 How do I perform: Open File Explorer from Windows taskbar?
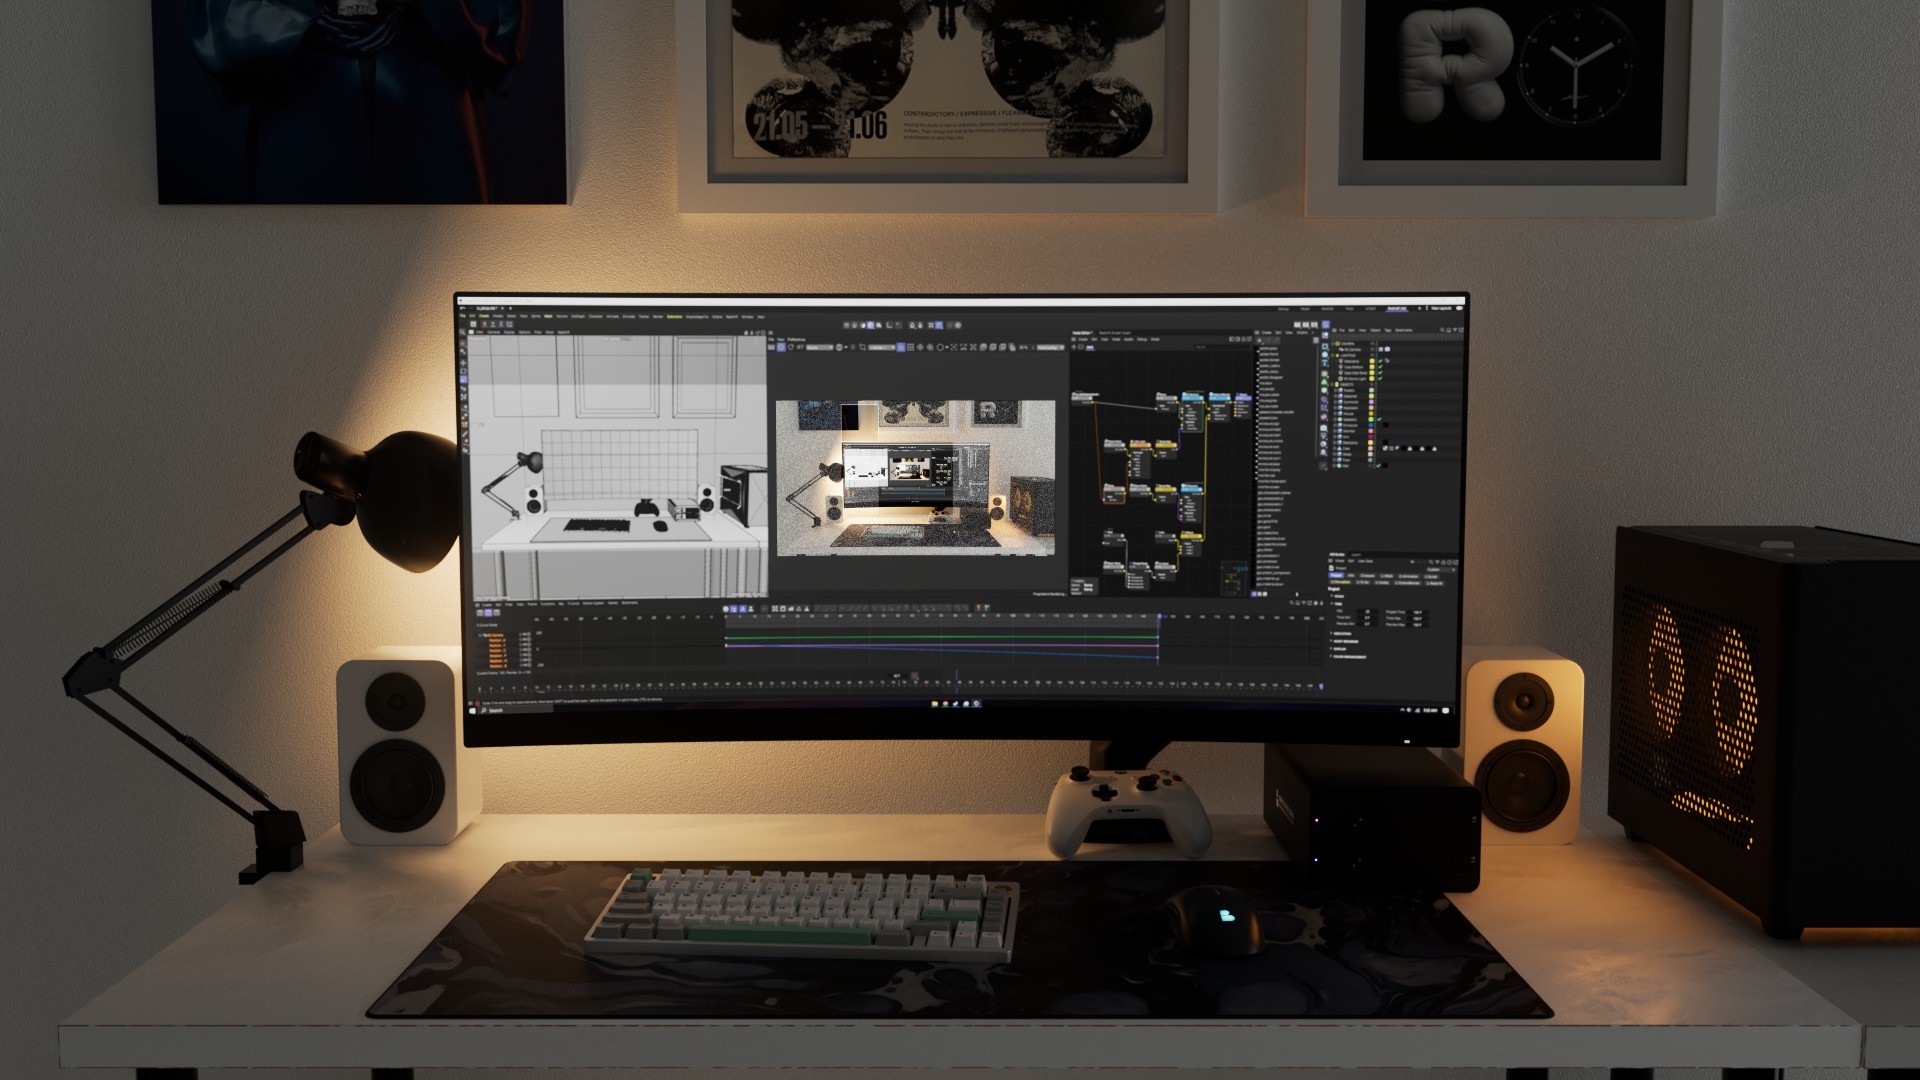pyautogui.click(x=934, y=703)
